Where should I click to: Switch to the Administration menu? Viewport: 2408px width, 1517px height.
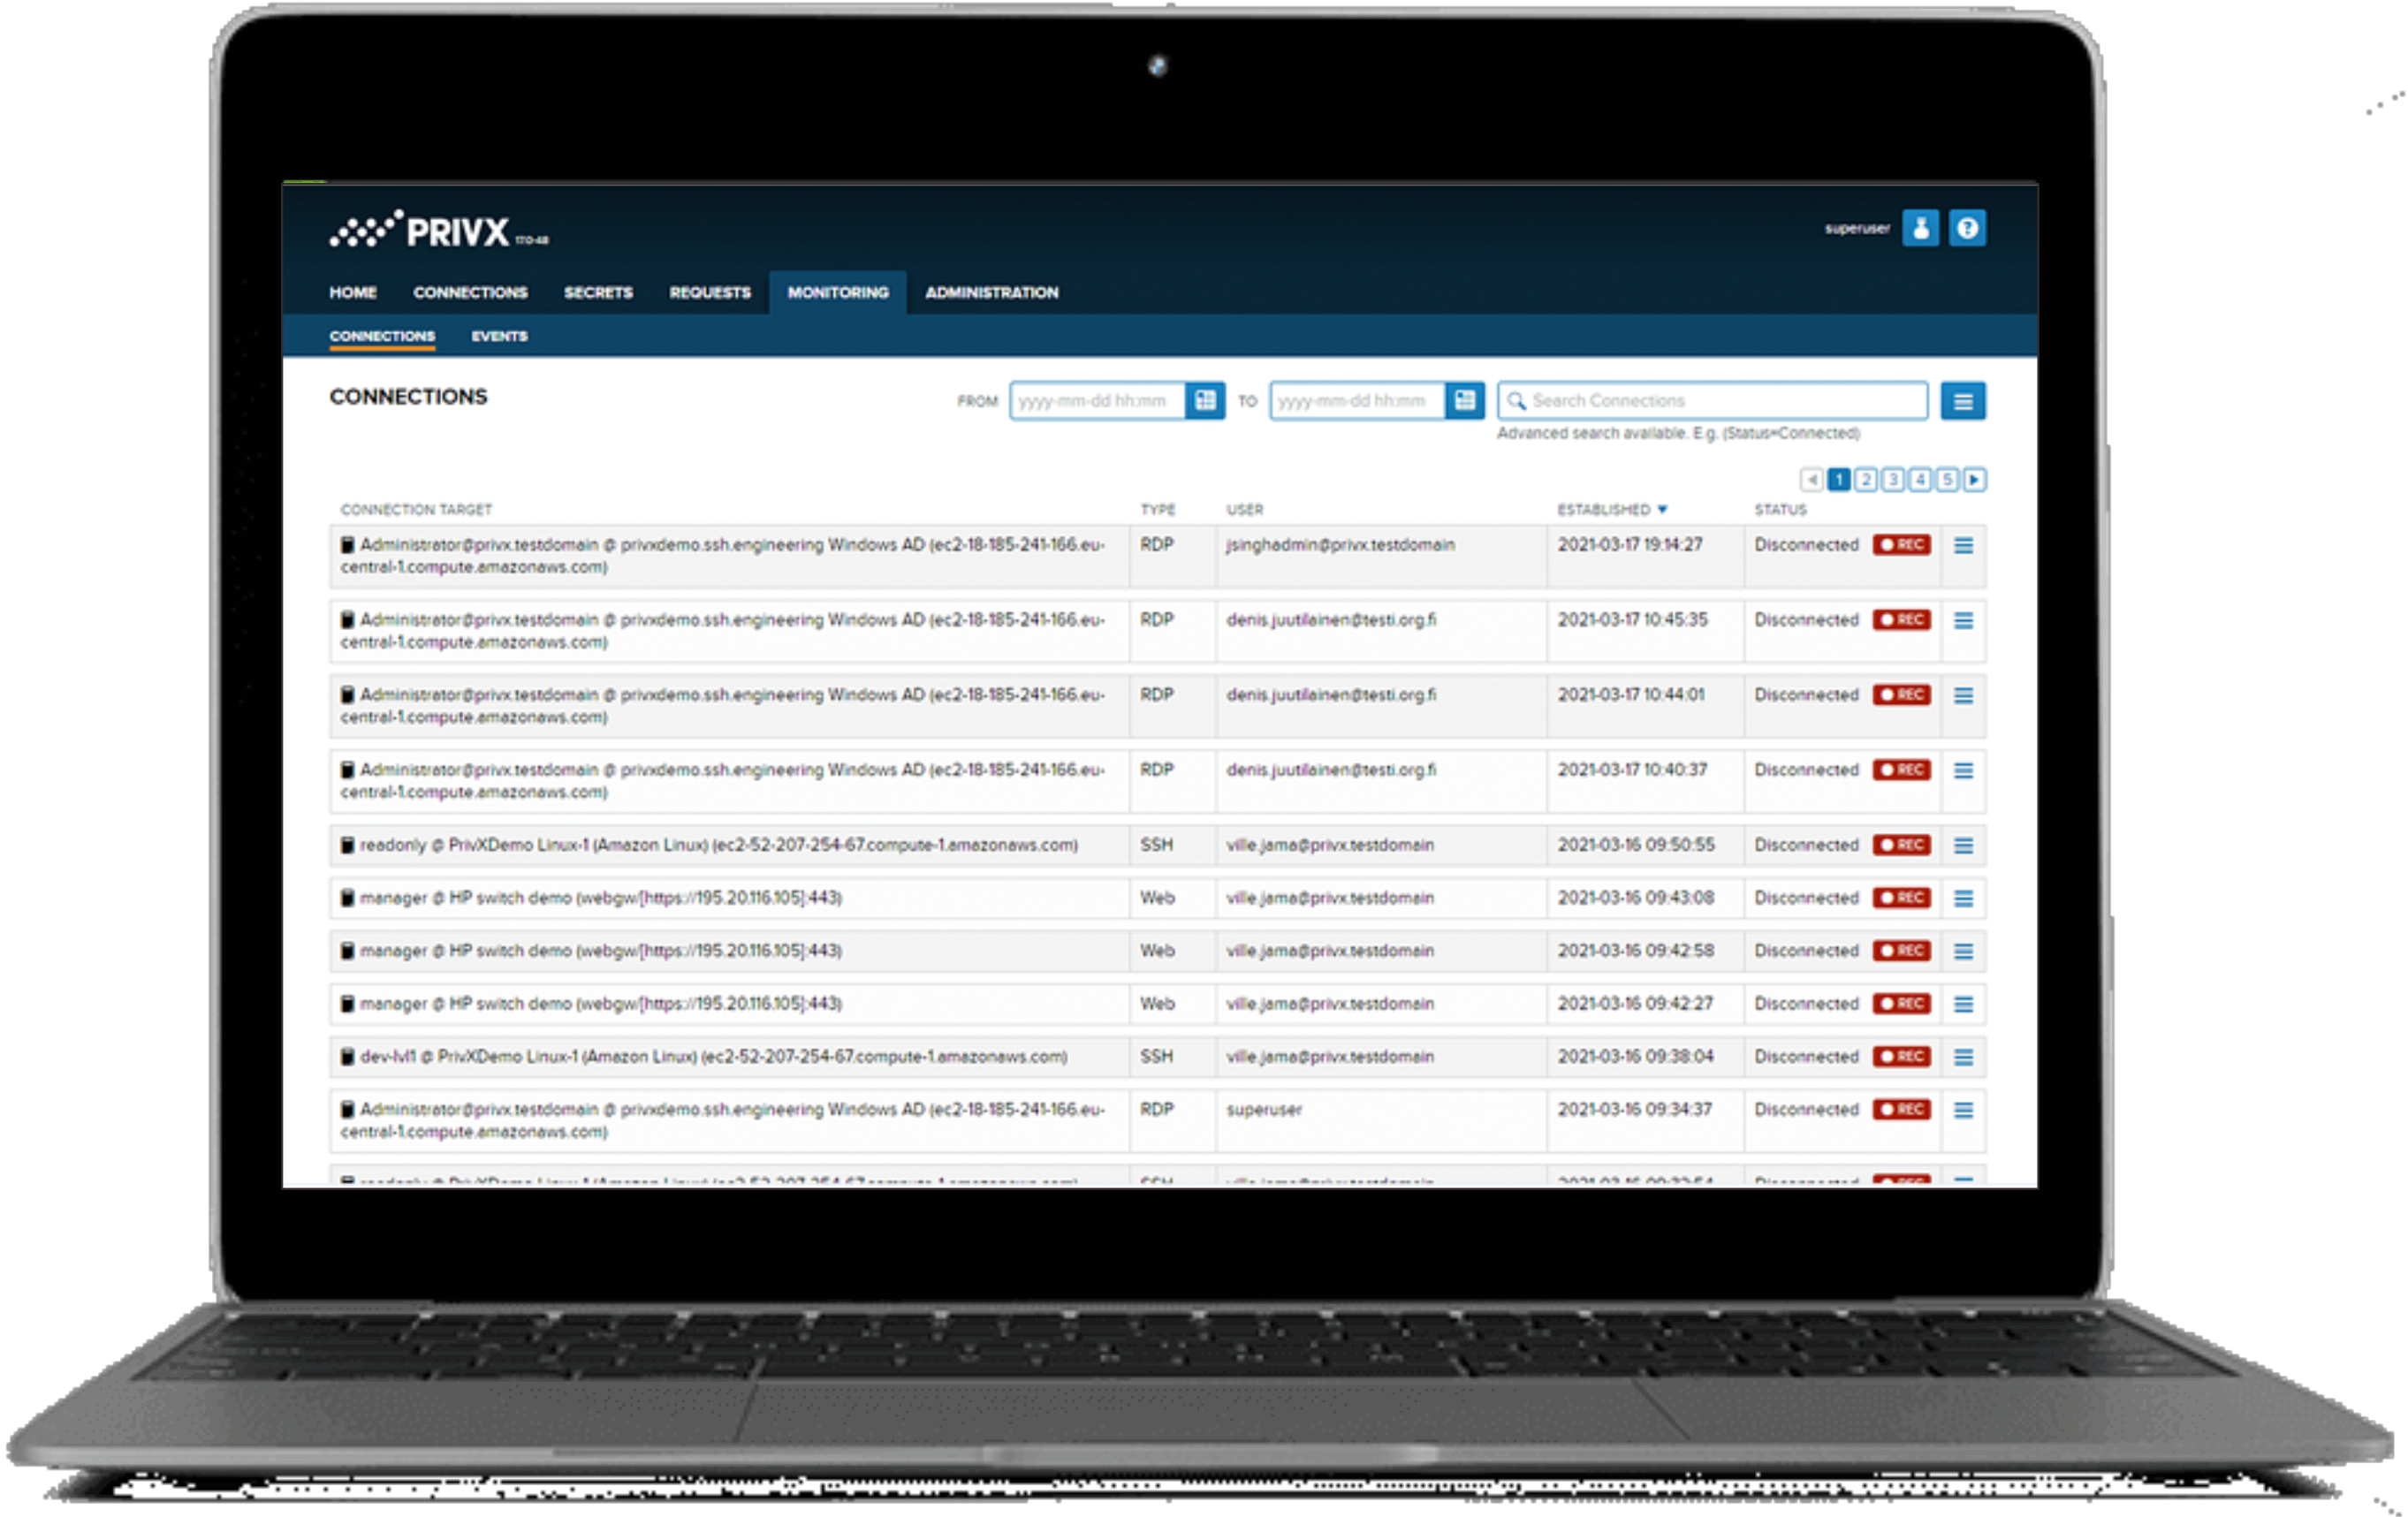[x=991, y=293]
